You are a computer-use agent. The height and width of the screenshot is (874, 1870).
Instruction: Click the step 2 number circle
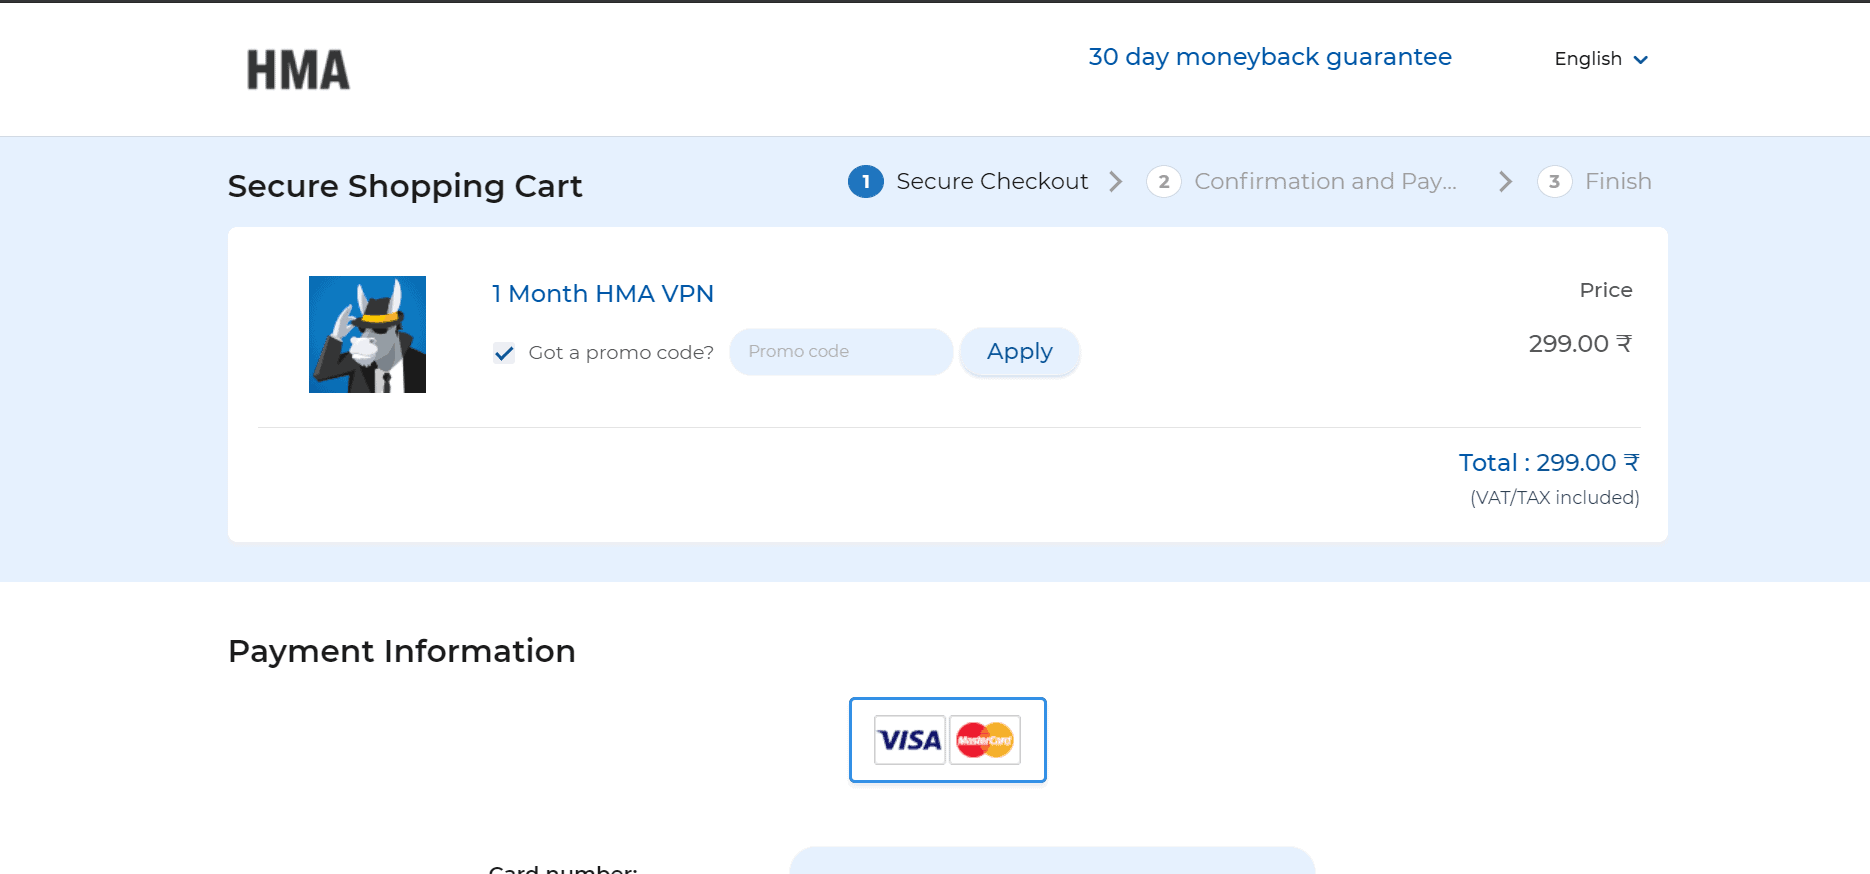point(1164,181)
